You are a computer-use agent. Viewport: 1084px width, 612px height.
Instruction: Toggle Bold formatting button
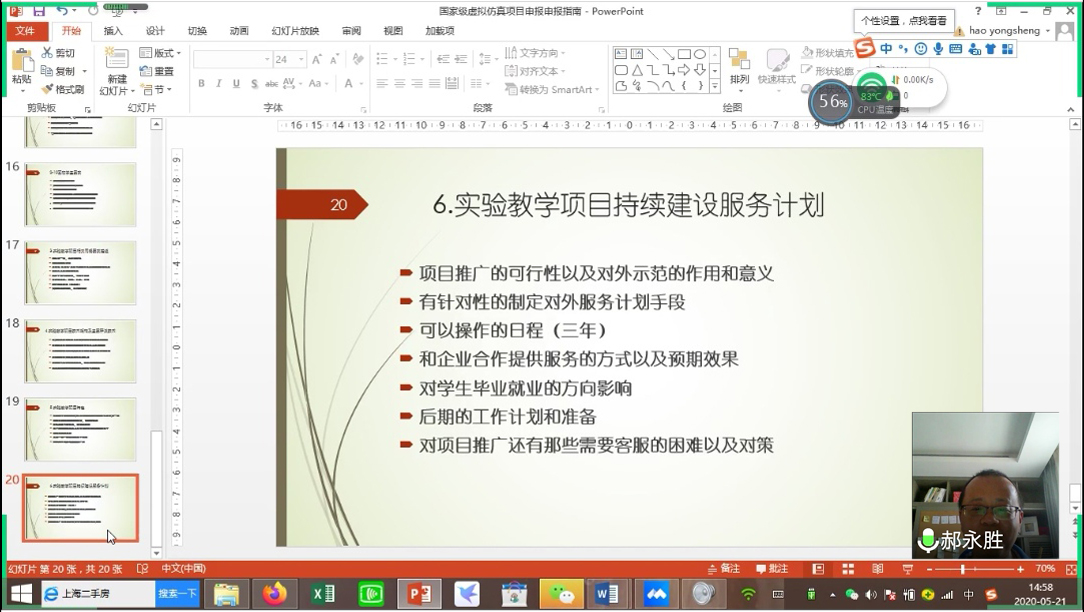point(201,84)
